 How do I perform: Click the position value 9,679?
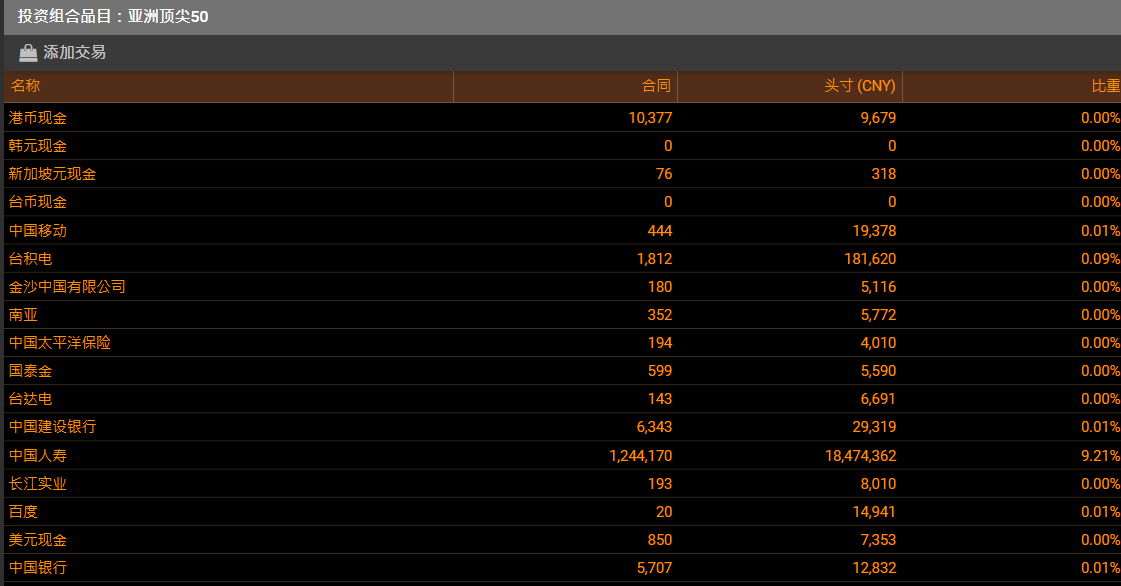(x=879, y=118)
